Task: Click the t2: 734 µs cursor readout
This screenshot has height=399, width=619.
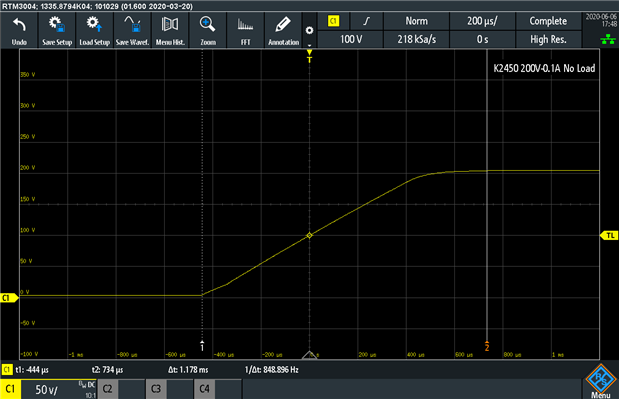Action: tap(107, 370)
